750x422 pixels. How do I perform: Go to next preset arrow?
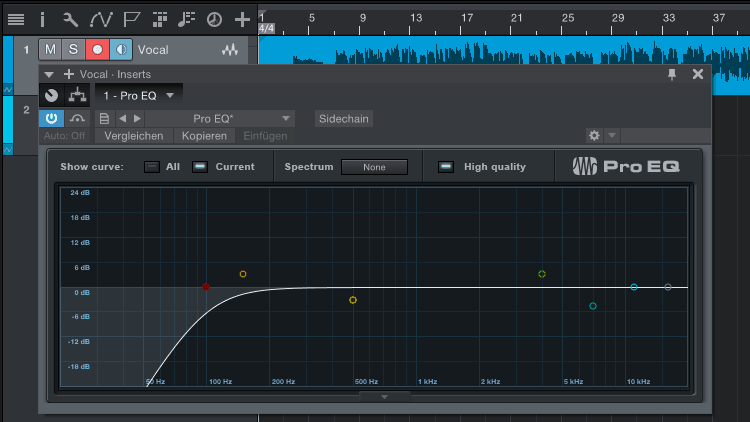(x=137, y=118)
